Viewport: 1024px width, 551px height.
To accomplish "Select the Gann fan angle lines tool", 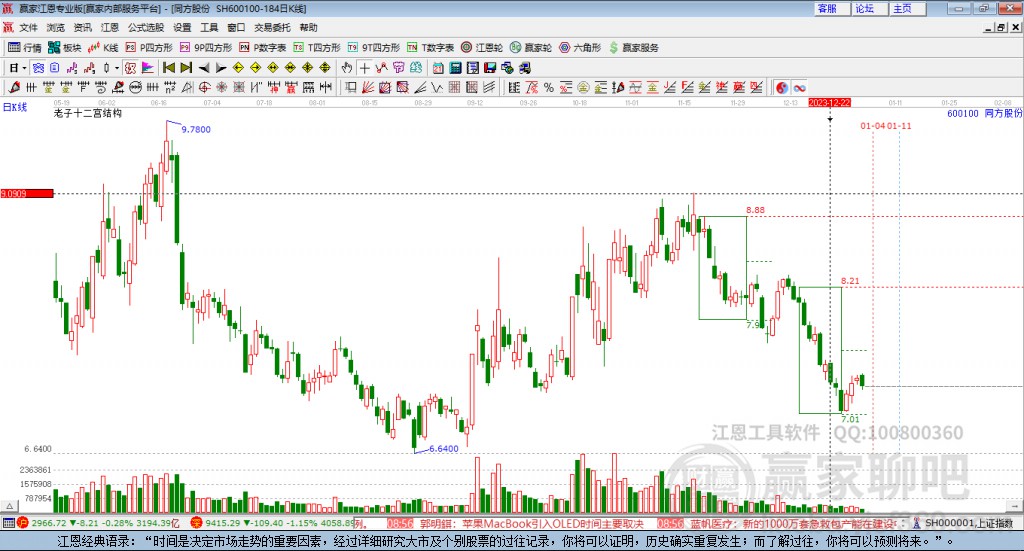I will [x=367, y=87].
